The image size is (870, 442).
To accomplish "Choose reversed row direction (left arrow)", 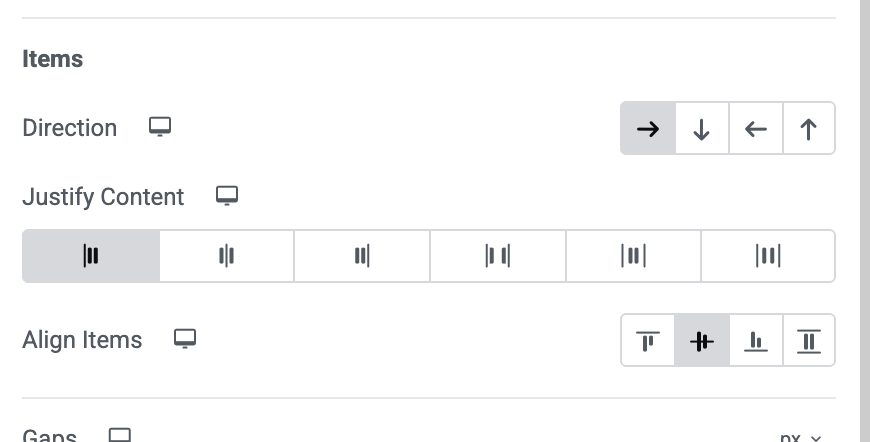I will click(x=756, y=128).
